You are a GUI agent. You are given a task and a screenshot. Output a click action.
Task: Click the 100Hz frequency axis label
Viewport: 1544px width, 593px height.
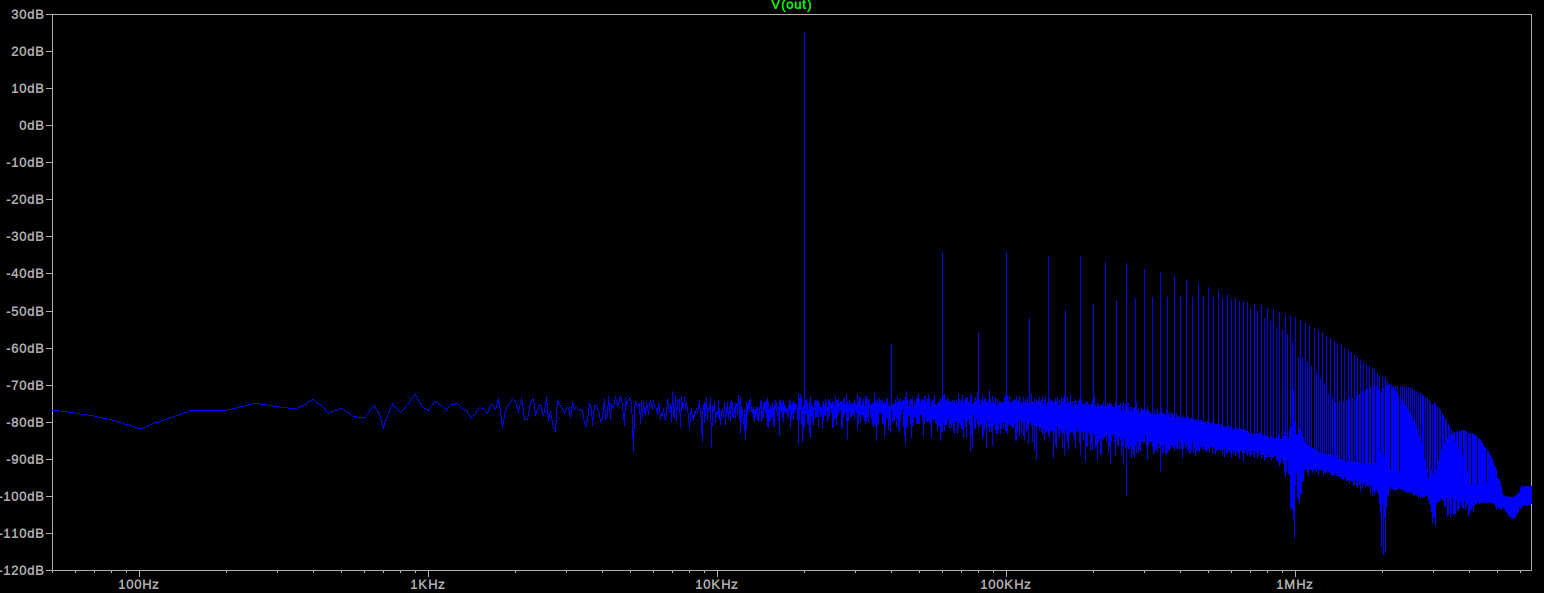click(139, 583)
